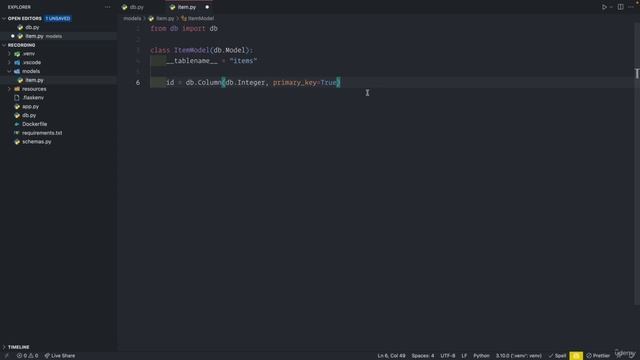This screenshot has width=640, height=360.
Task: Expand the Timeline panel
Action: tap(18, 347)
